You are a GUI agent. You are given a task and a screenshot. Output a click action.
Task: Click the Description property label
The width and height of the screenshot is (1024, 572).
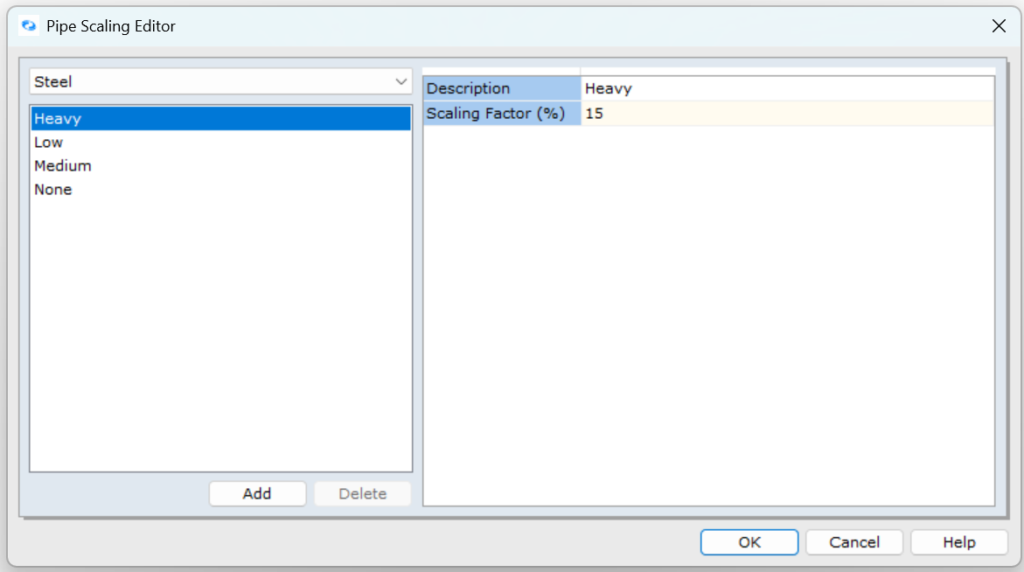pyautogui.click(x=502, y=88)
